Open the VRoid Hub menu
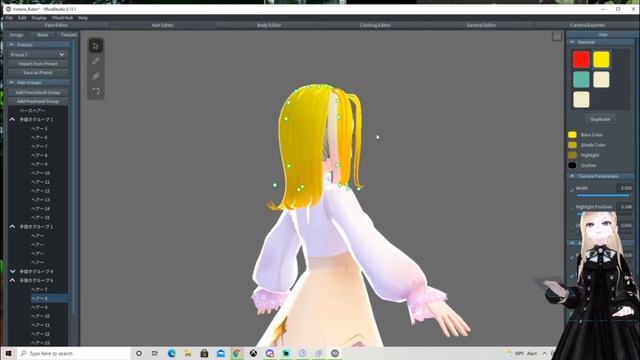640x360 pixels. point(62,18)
